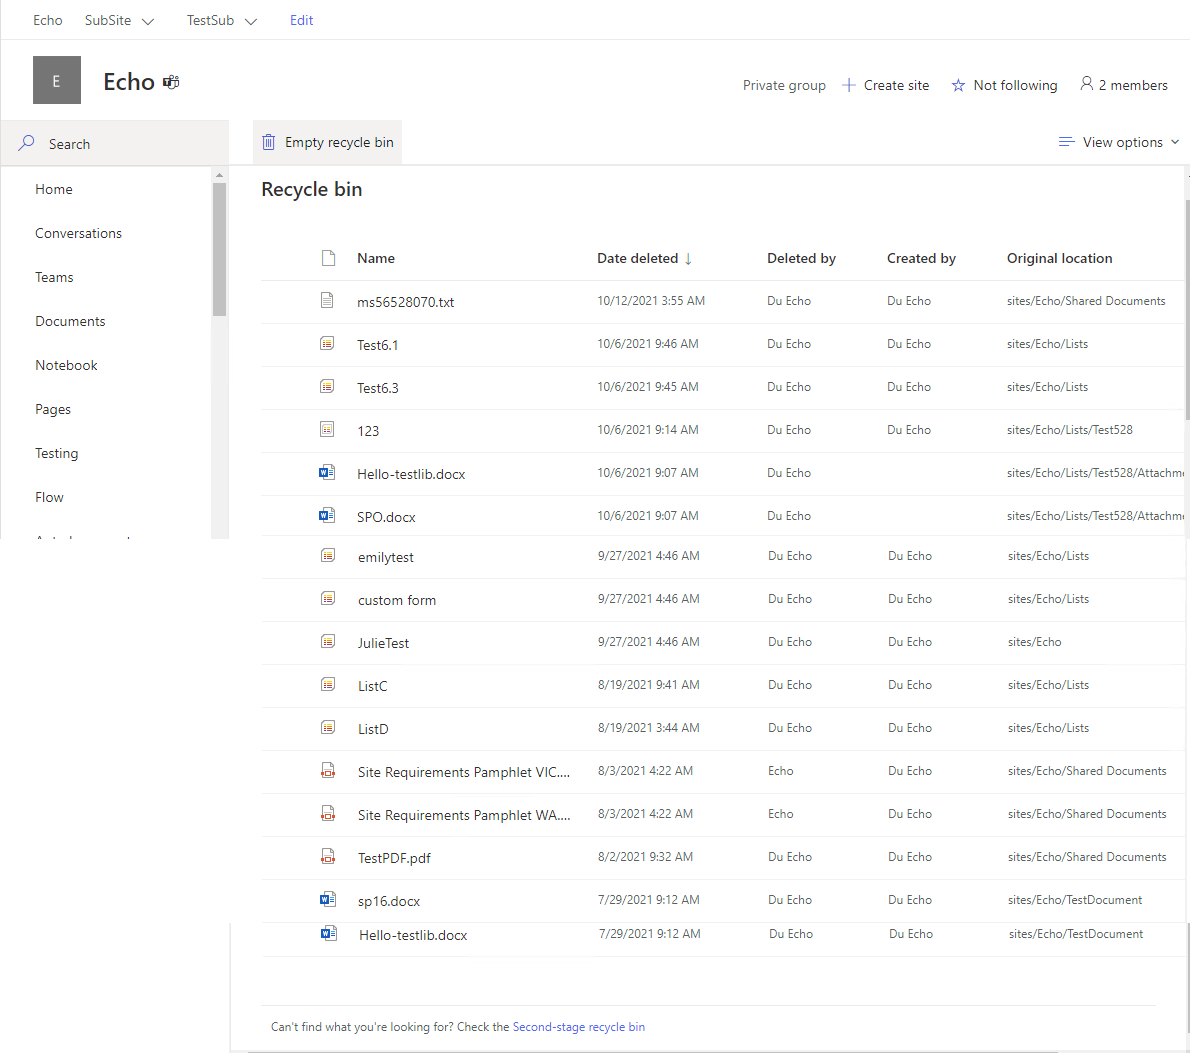Open Documents from the left navigation
The width and height of the screenshot is (1190, 1058).
[70, 321]
